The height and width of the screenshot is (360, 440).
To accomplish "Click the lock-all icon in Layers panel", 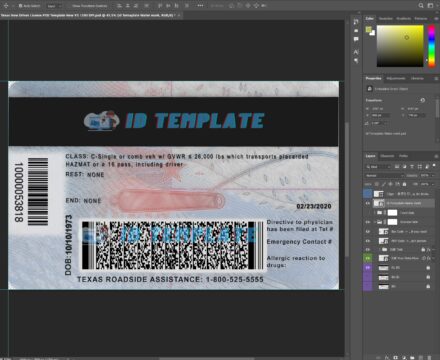I will [x=404, y=184].
